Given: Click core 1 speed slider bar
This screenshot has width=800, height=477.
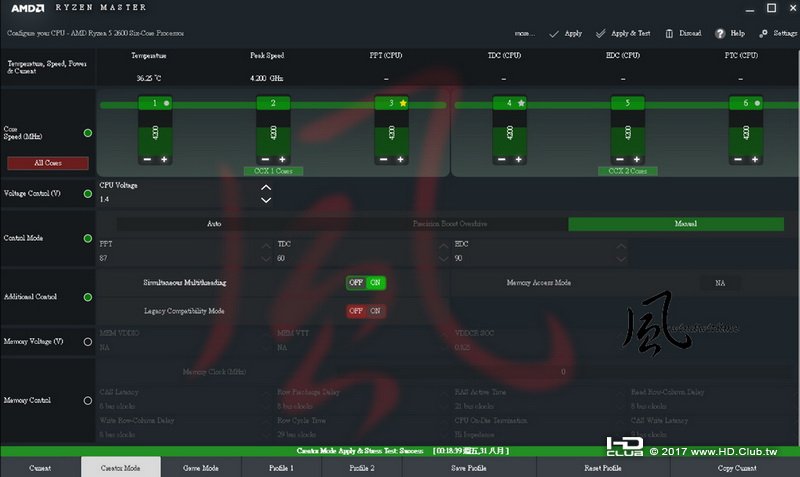Looking at the screenshot, I should tap(155, 133).
